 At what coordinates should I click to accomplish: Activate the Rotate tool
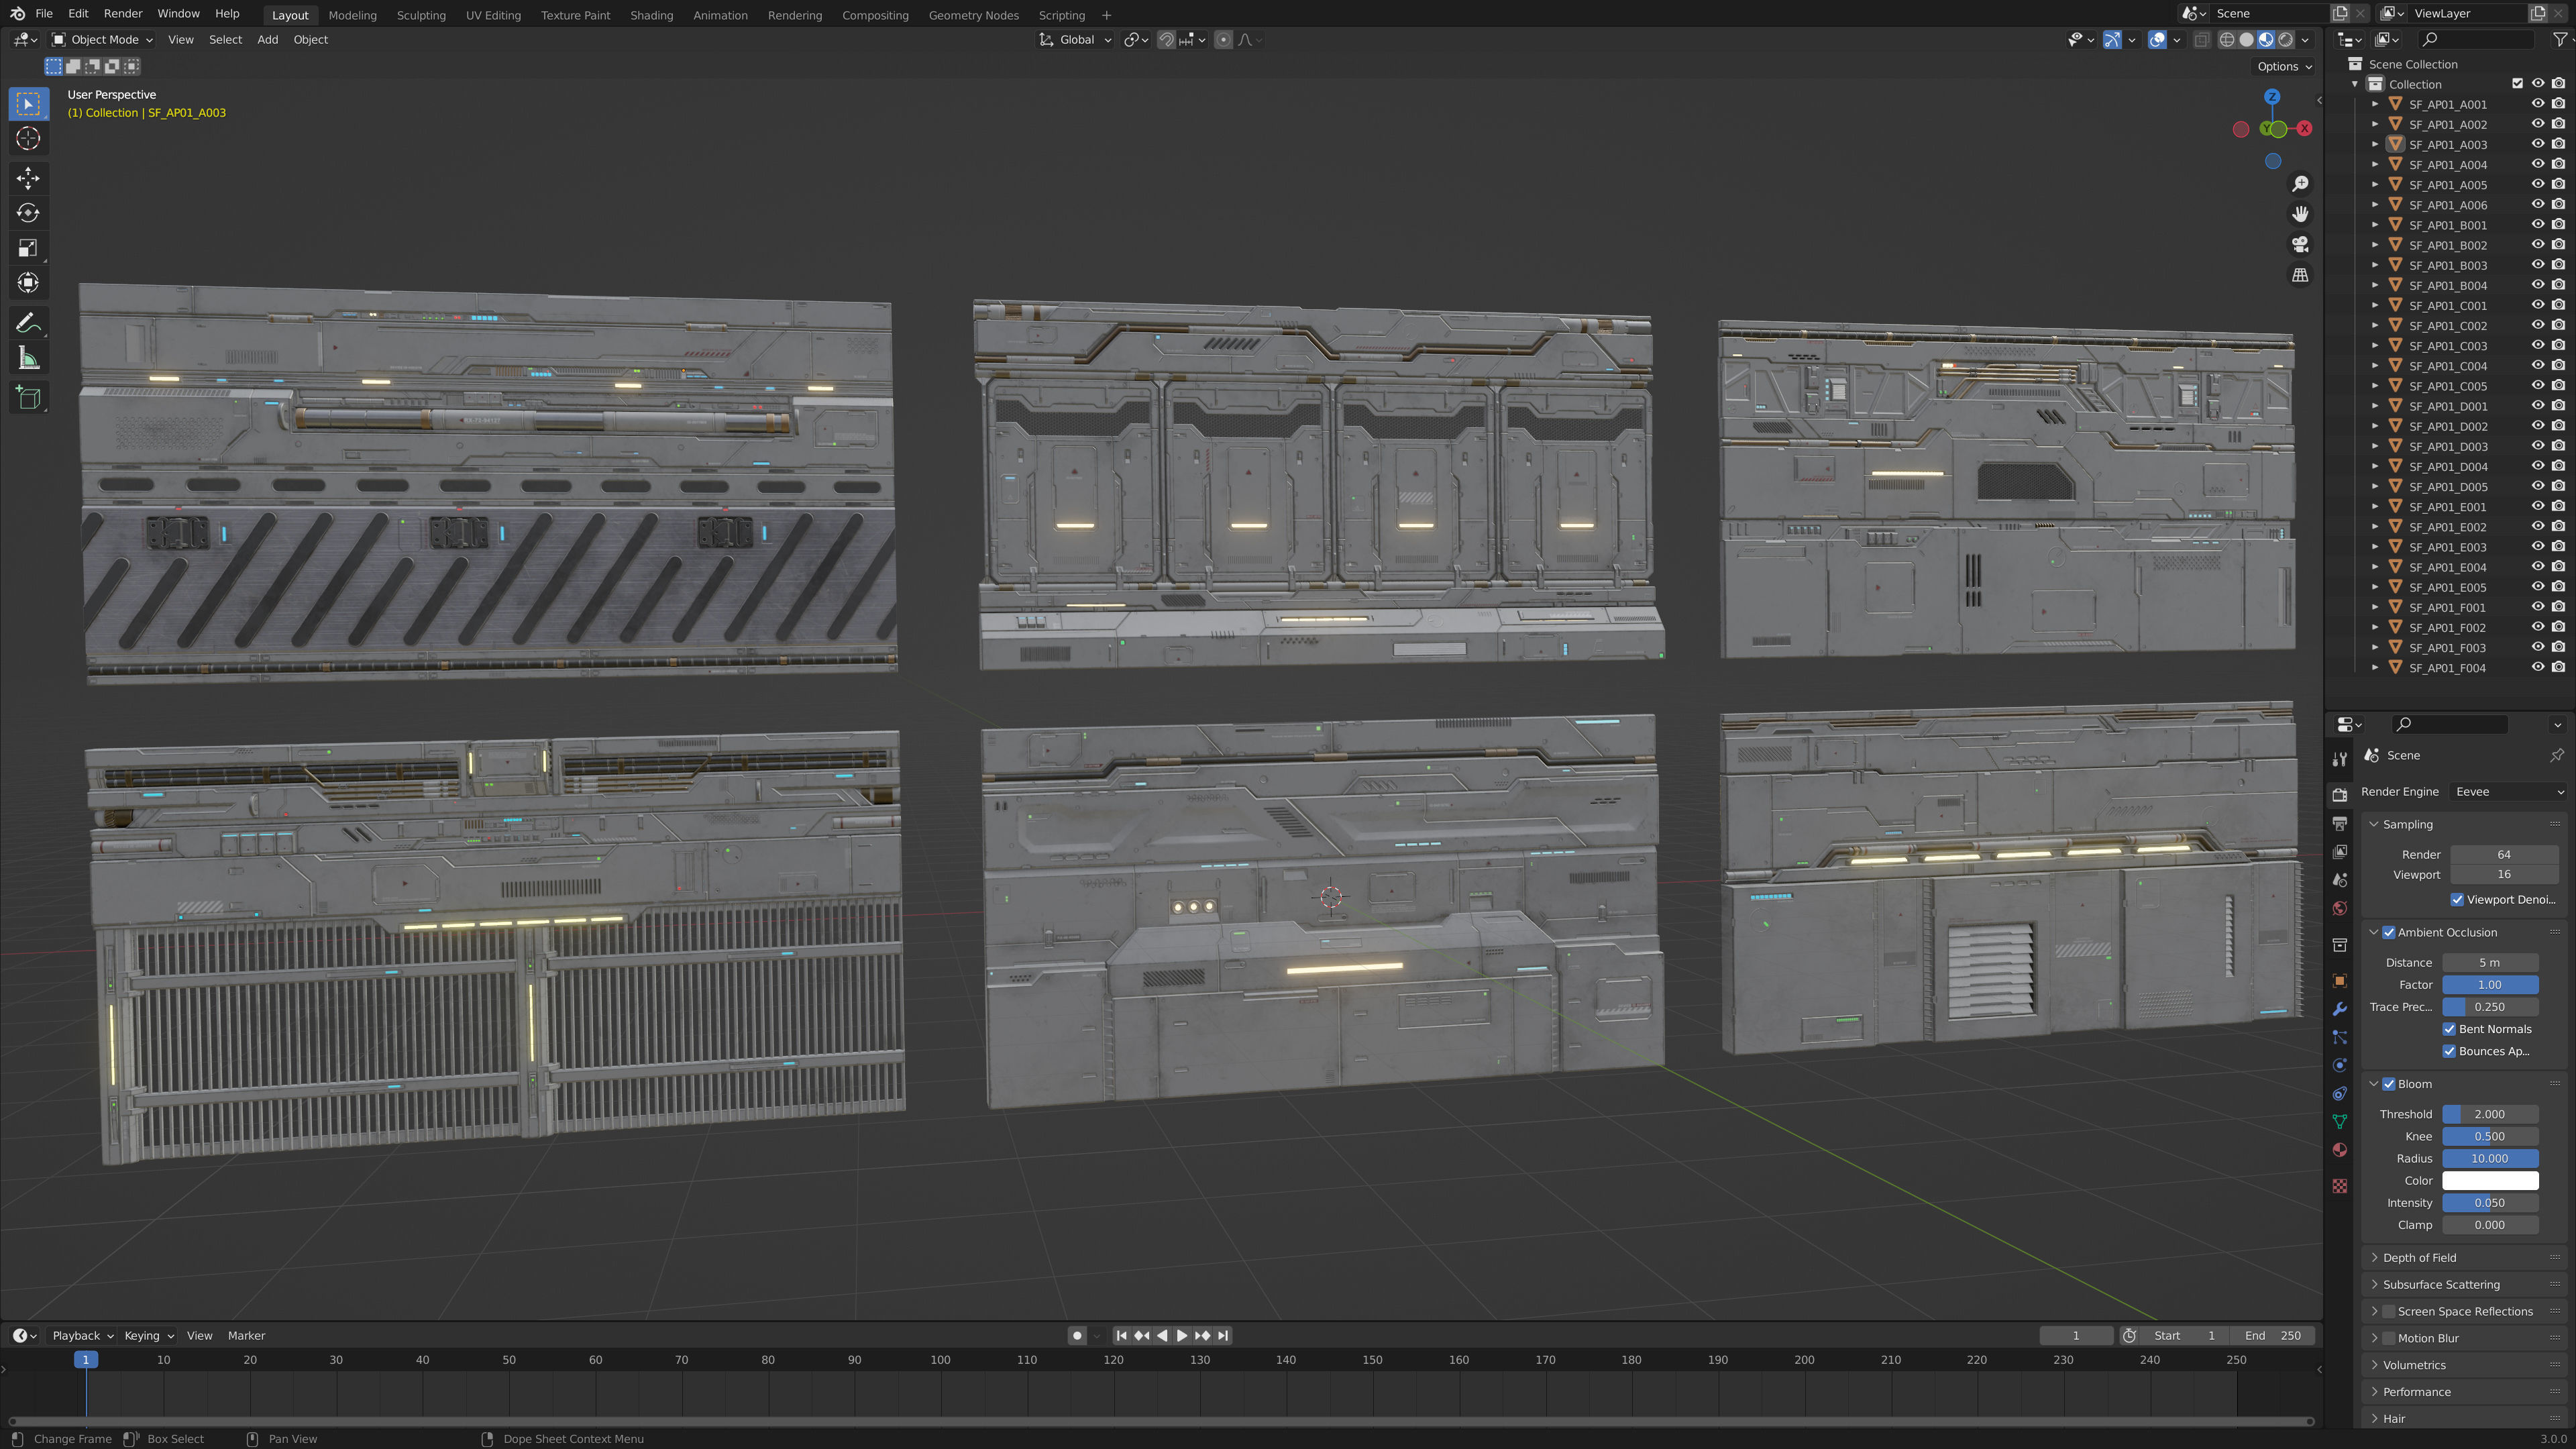click(x=28, y=213)
